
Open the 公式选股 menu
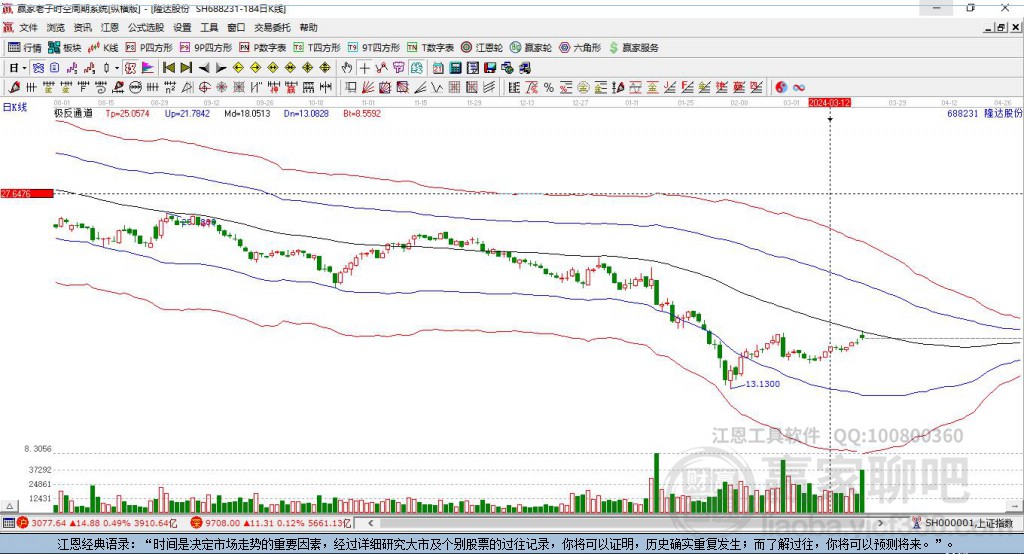point(146,27)
